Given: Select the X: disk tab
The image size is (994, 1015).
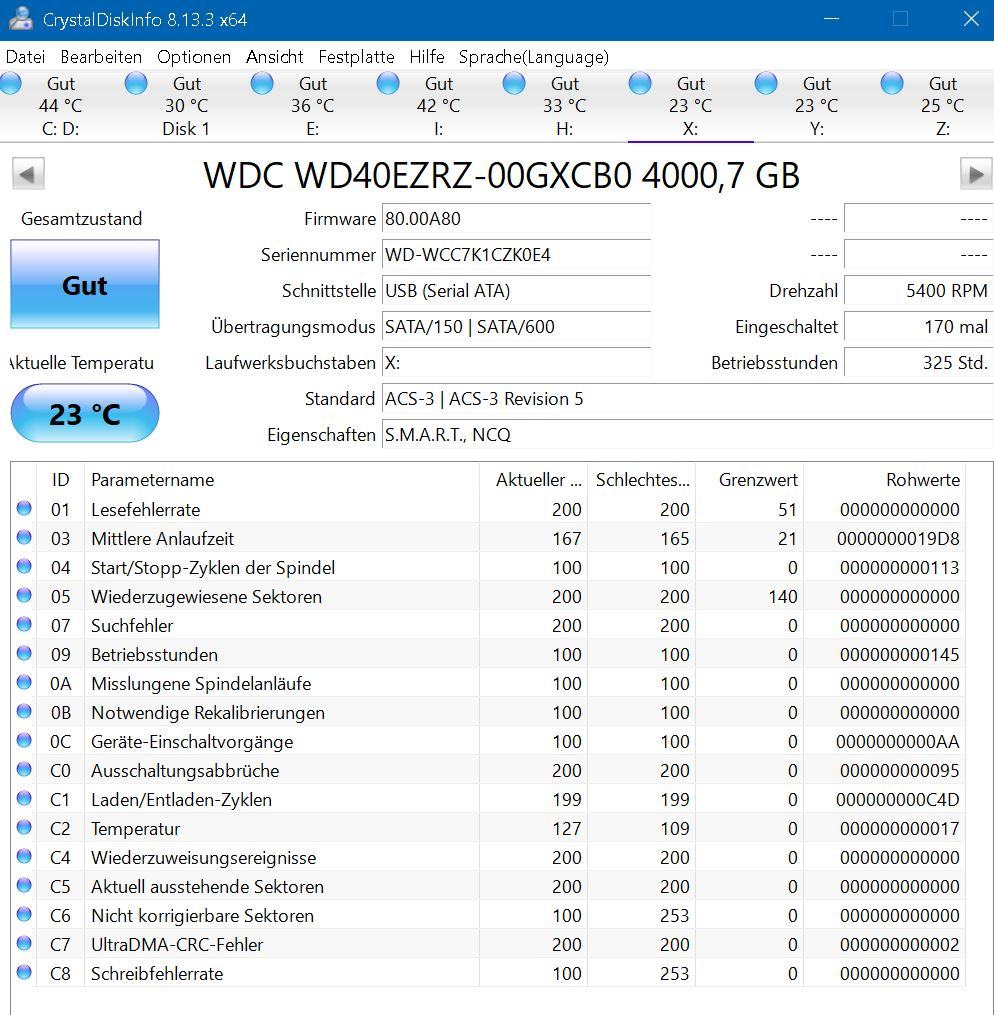Looking at the screenshot, I should click(690, 106).
